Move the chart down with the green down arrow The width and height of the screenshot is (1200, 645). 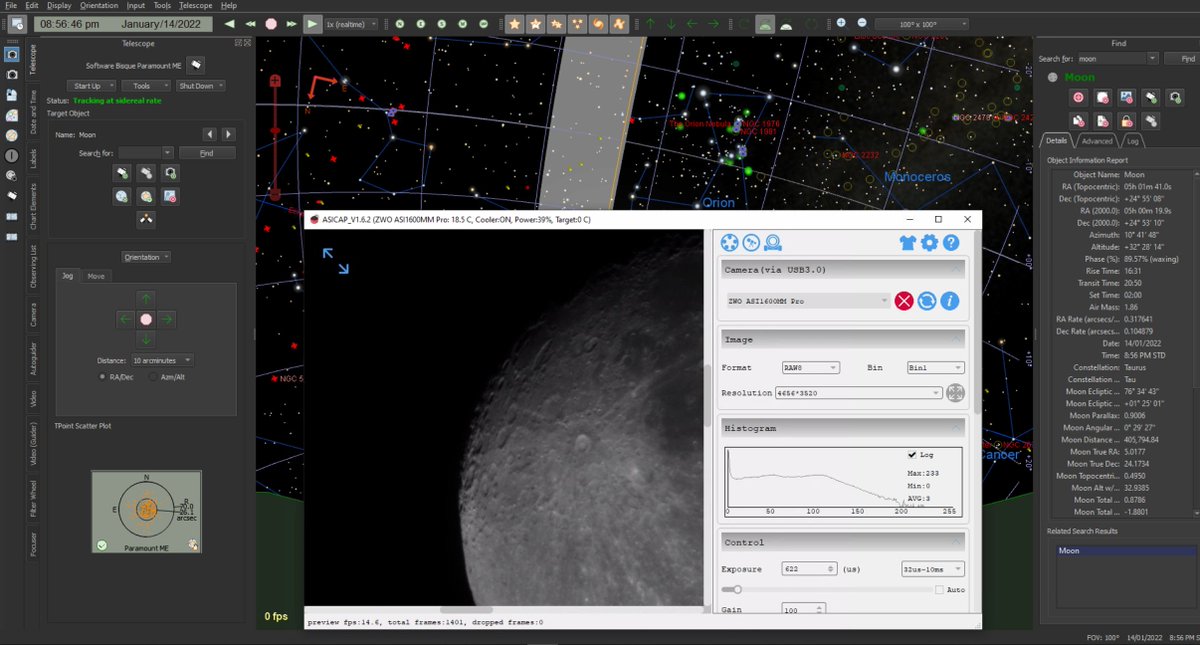pos(672,23)
